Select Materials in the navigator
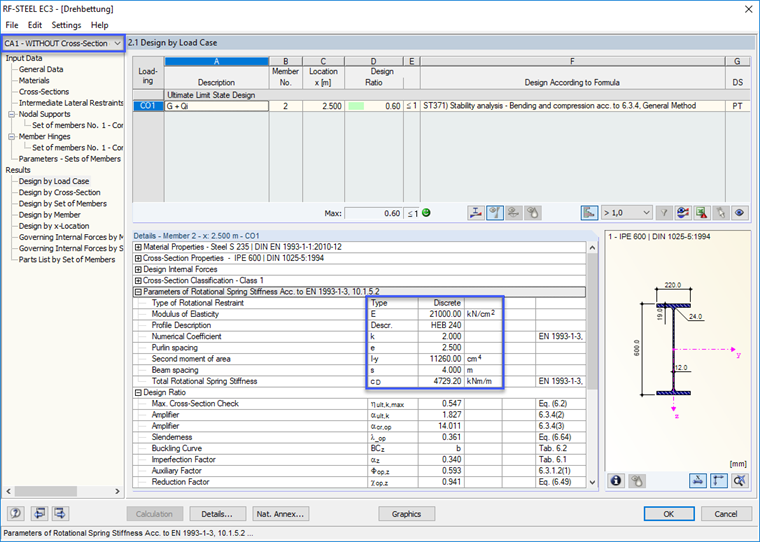 [34, 80]
